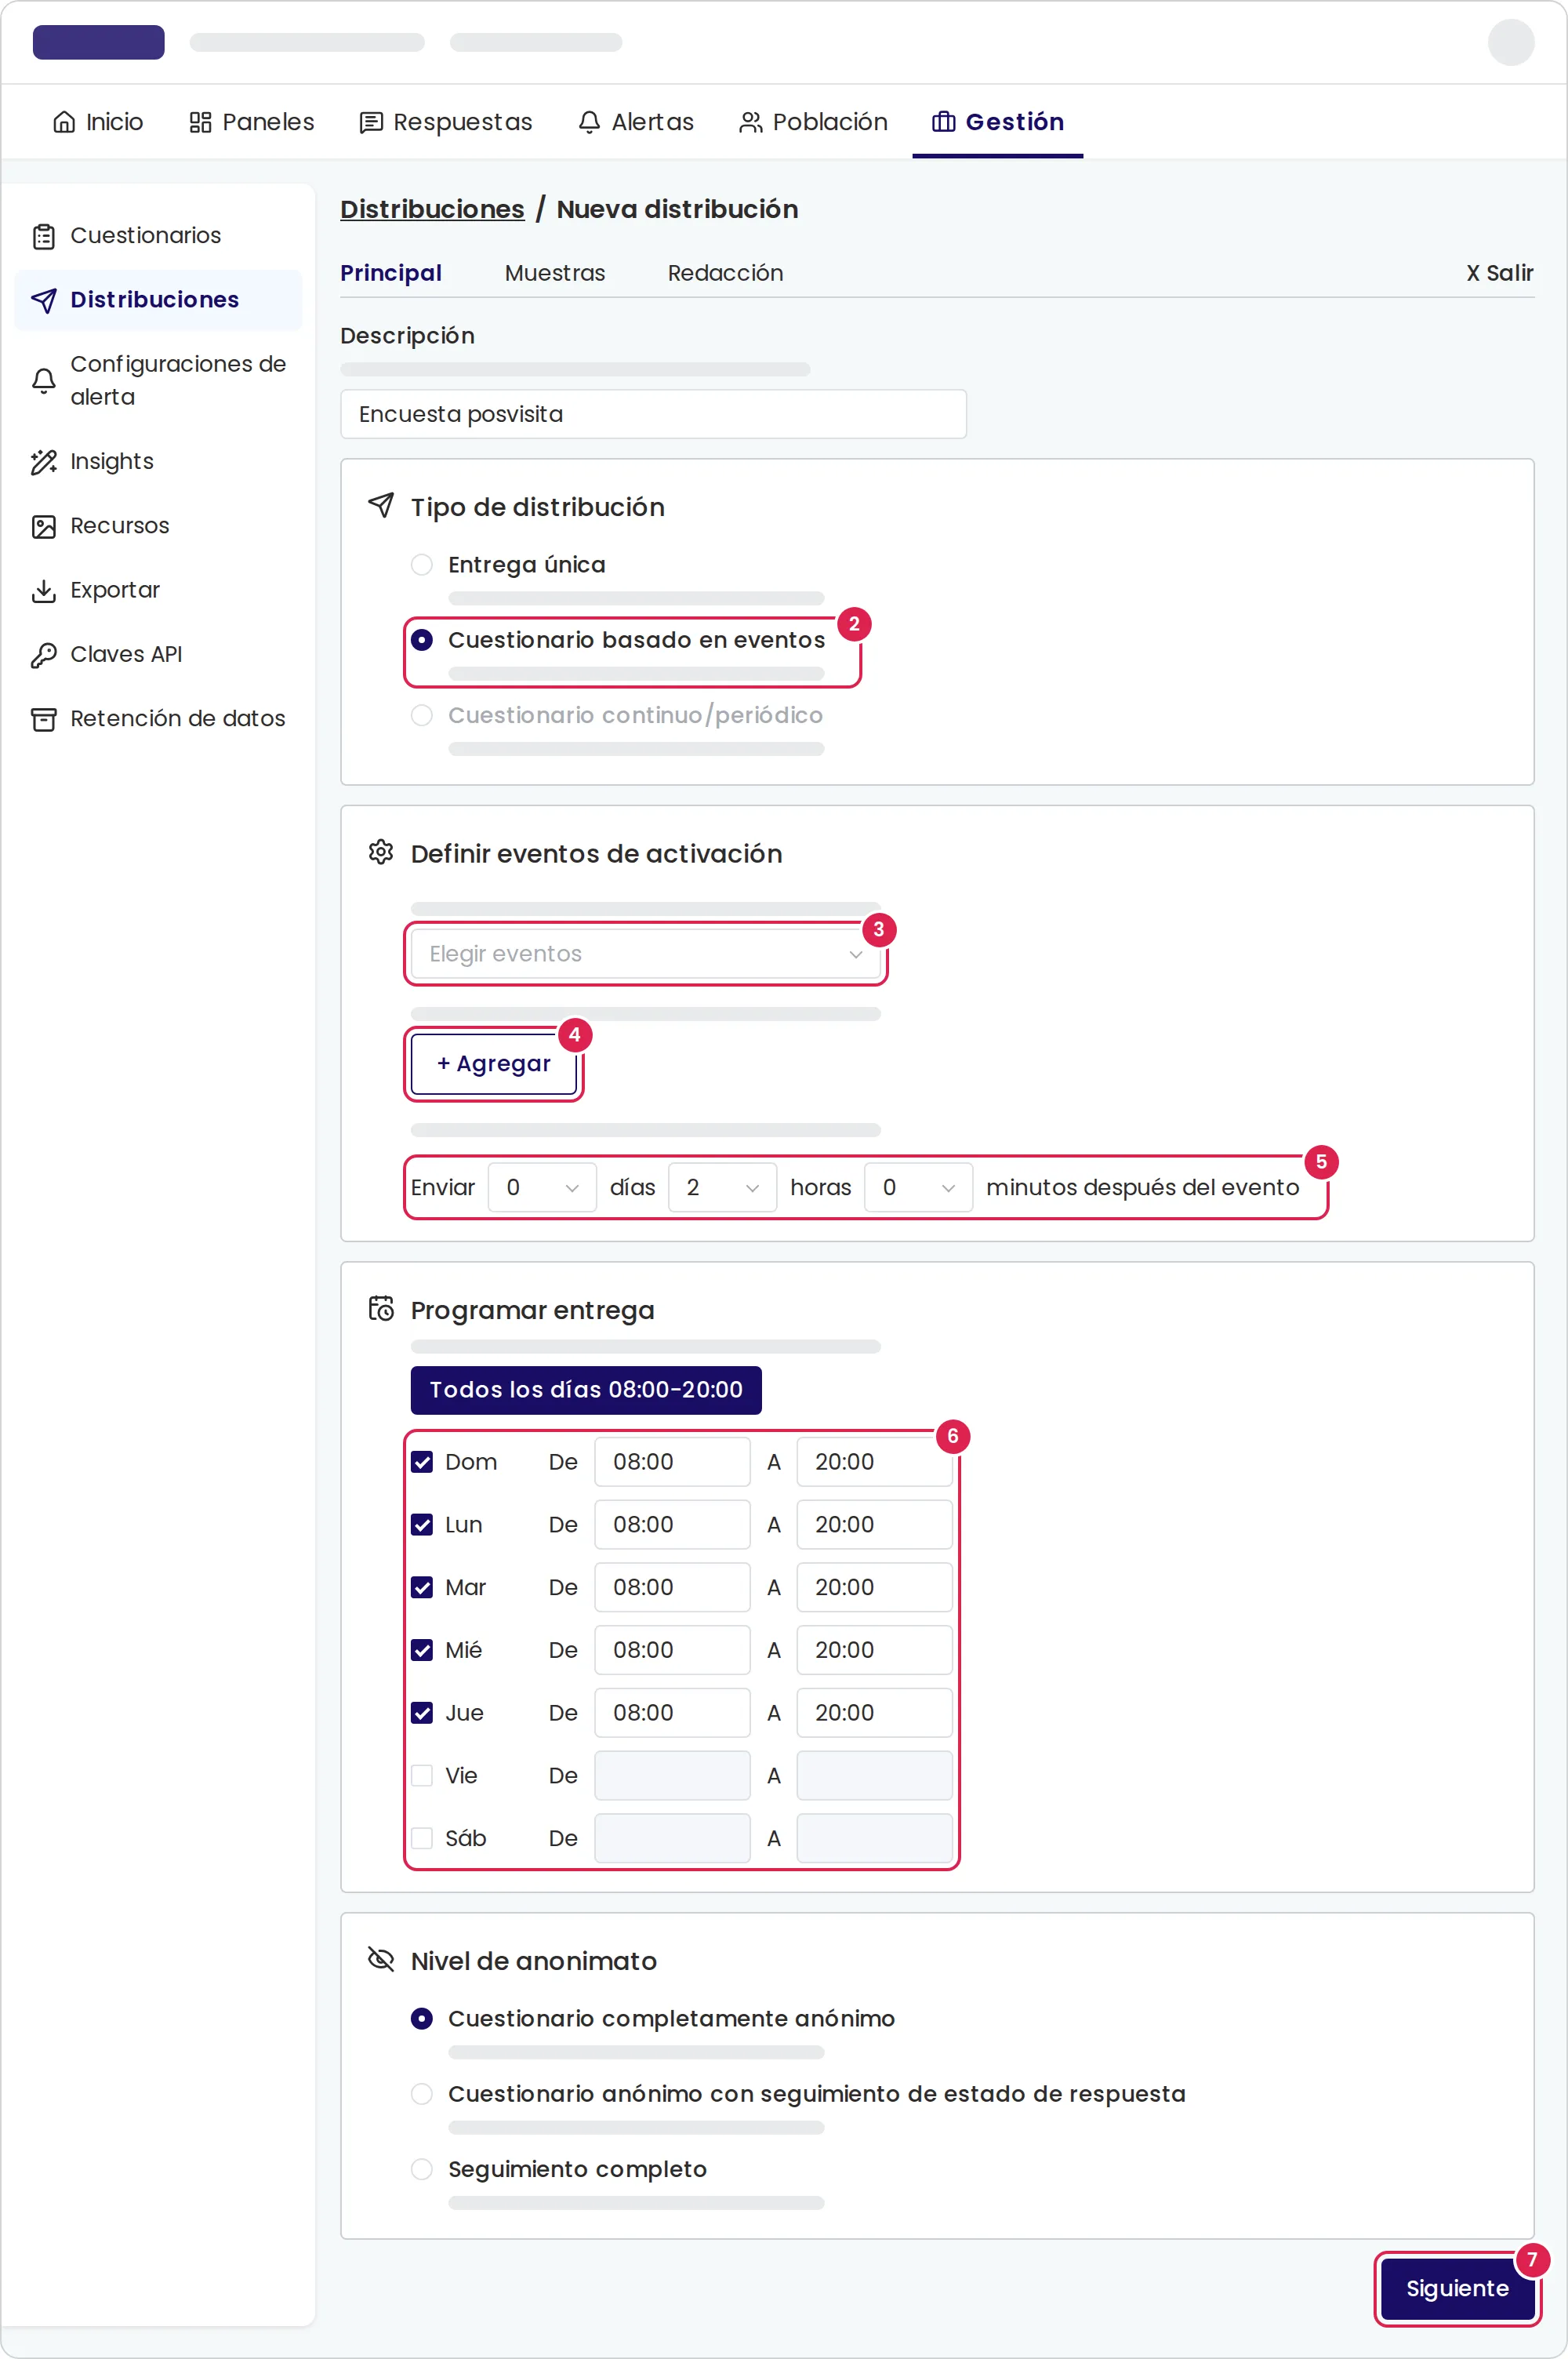The width and height of the screenshot is (1568, 2359).
Task: Open the días delay dropdown
Action: coord(542,1188)
